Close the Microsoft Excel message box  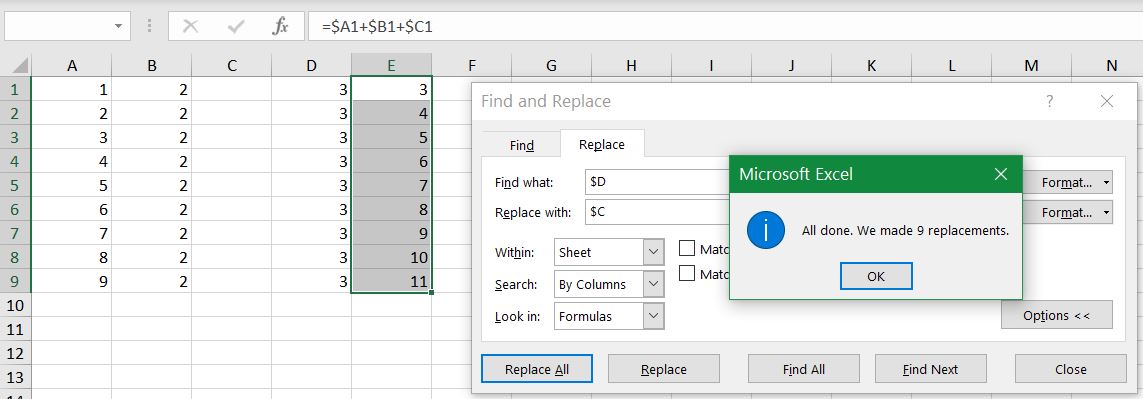[1001, 174]
